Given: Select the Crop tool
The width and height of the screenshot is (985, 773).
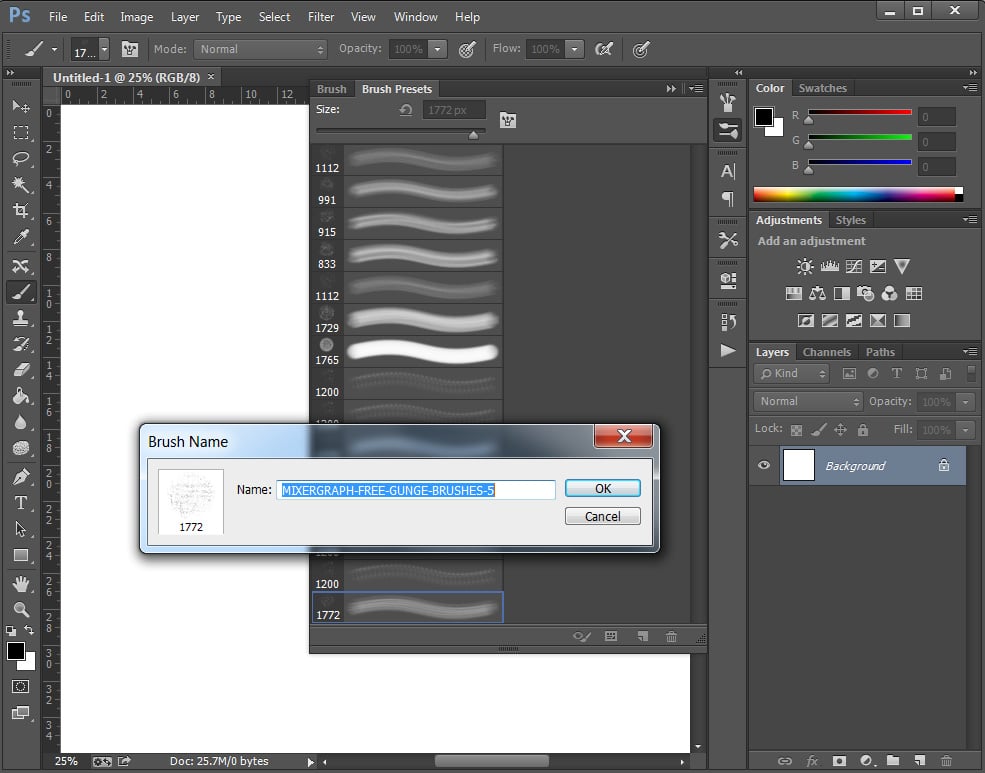Looking at the screenshot, I should click(x=21, y=211).
